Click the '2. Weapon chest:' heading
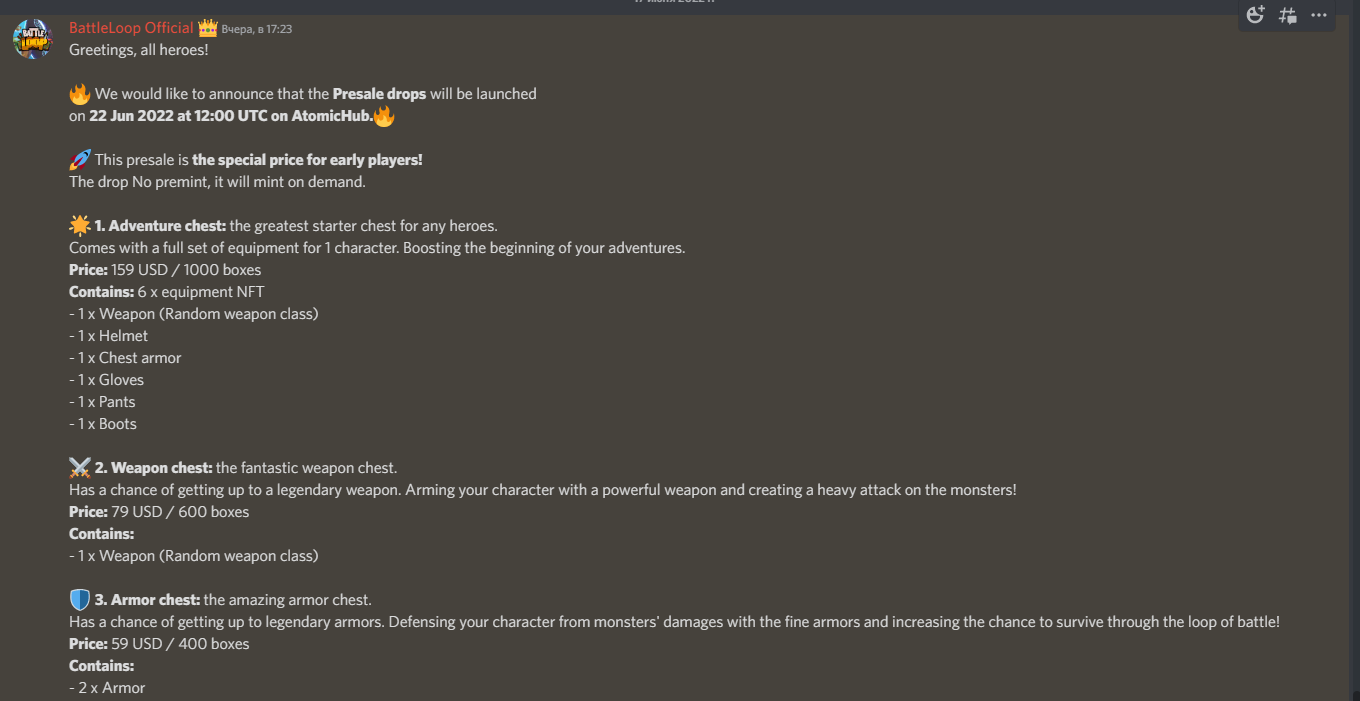Image resolution: width=1360 pixels, height=701 pixels. click(154, 468)
